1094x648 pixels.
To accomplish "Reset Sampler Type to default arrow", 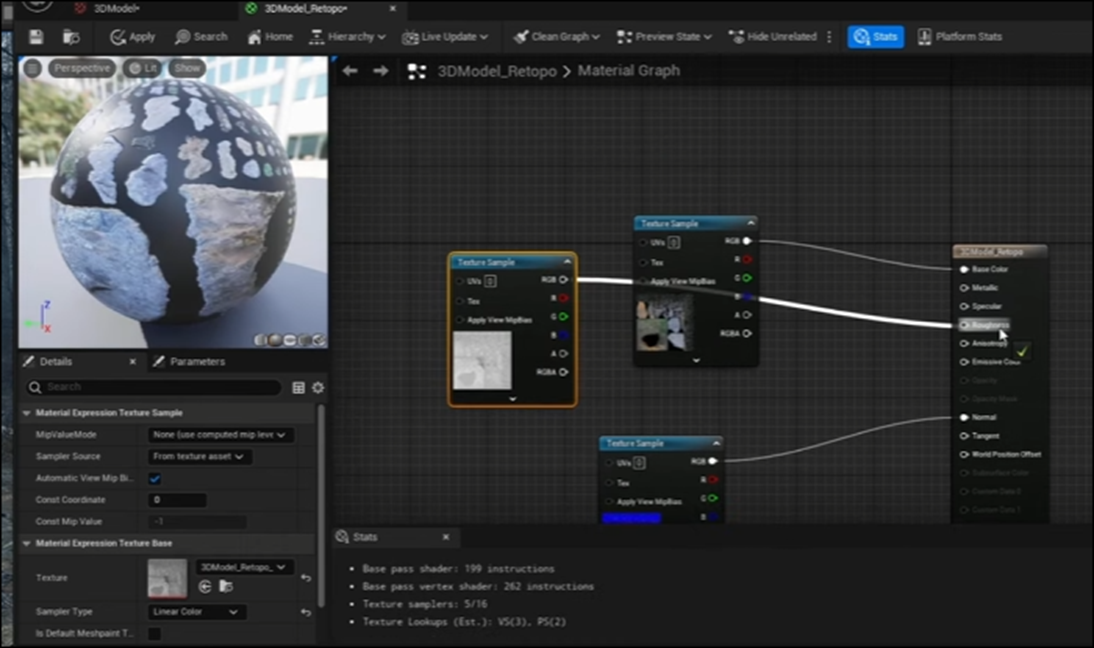I will 306,612.
